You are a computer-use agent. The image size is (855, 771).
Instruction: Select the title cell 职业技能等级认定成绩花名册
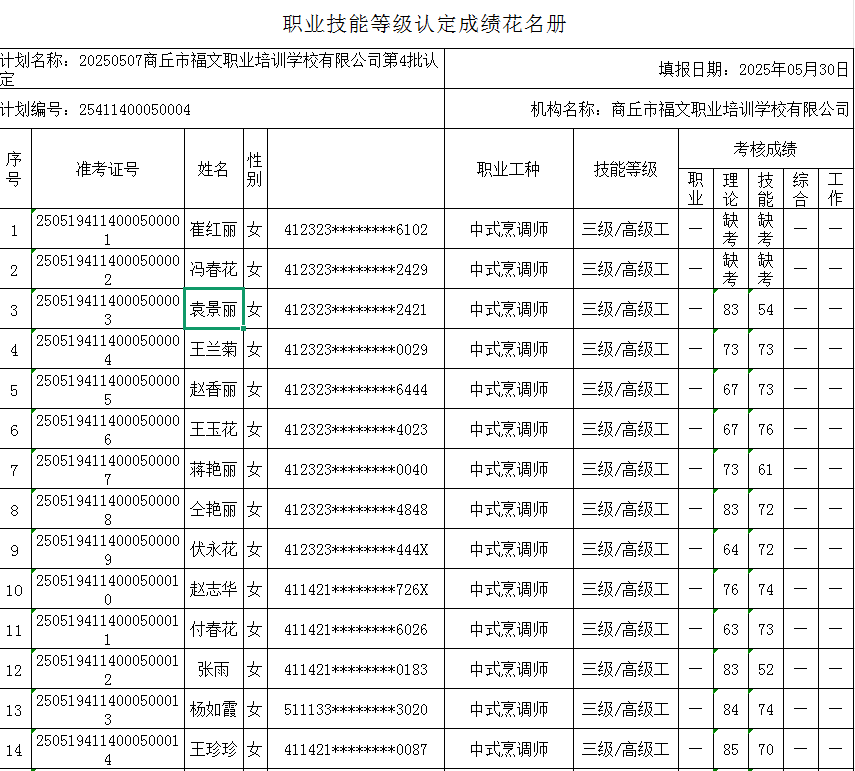pyautogui.click(x=424, y=23)
